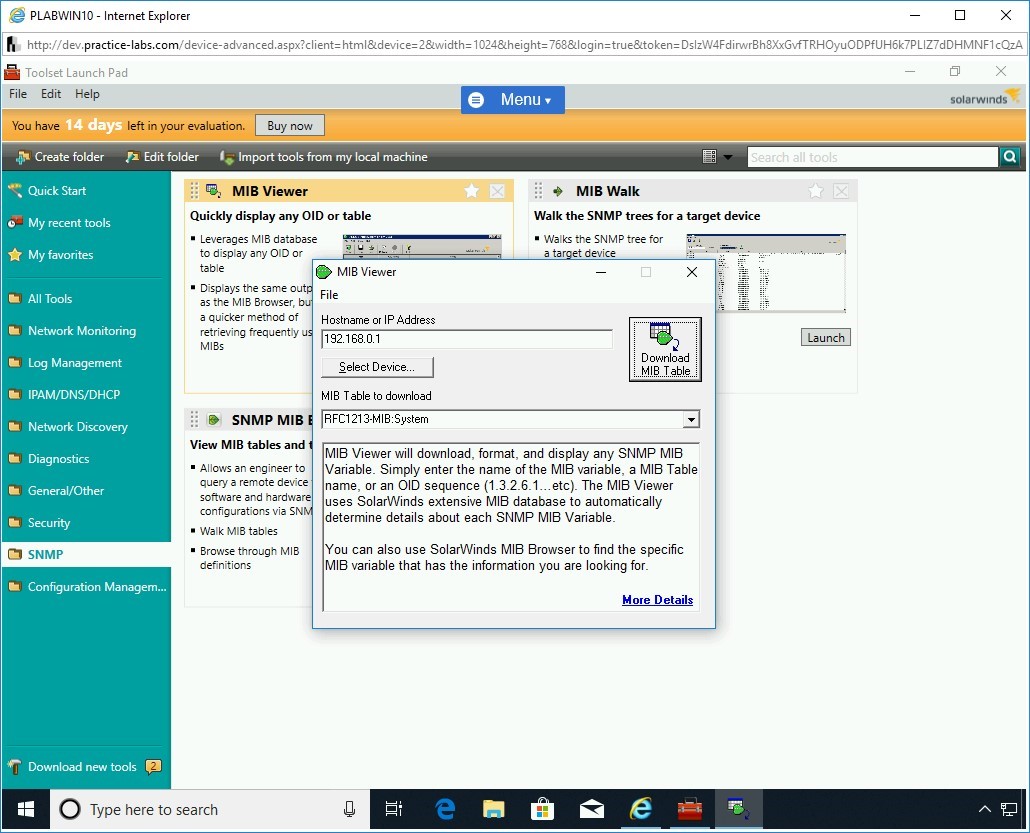Image resolution: width=1030 pixels, height=833 pixels.
Task: Click the Create folder icon
Action: [x=23, y=157]
